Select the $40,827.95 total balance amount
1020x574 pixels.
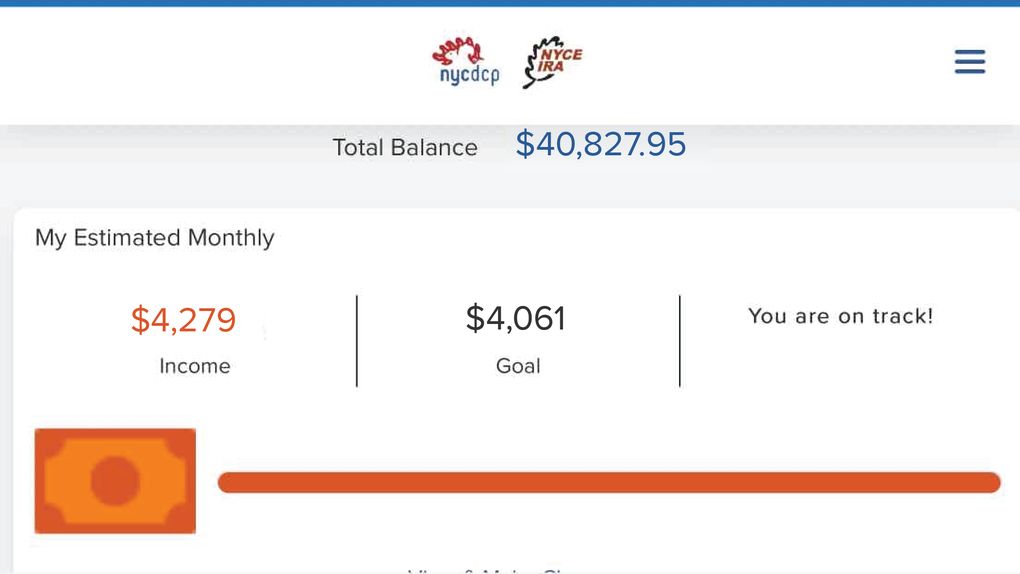[x=600, y=144]
